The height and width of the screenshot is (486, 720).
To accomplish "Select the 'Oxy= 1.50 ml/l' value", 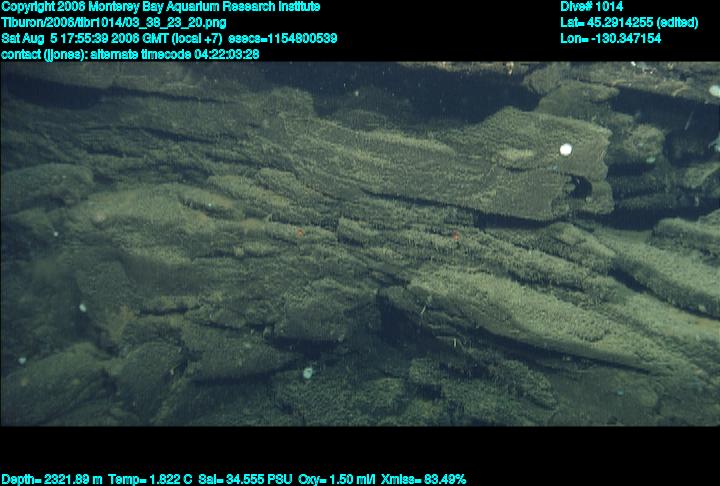I will coord(337,480).
